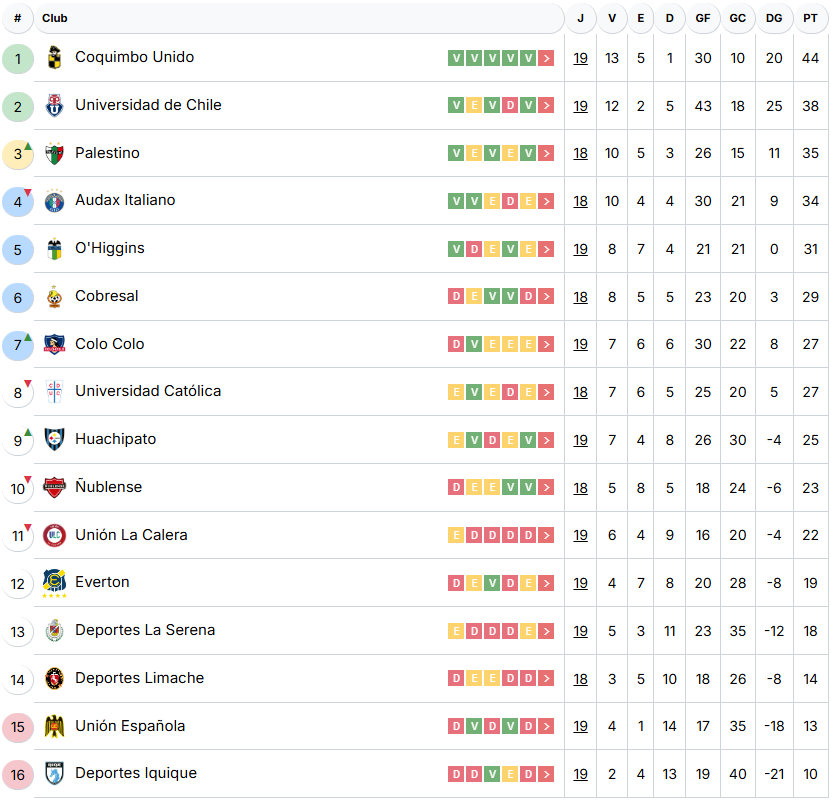The image size is (833, 802).
Task: Click the Palestino team badge
Action: (54, 154)
